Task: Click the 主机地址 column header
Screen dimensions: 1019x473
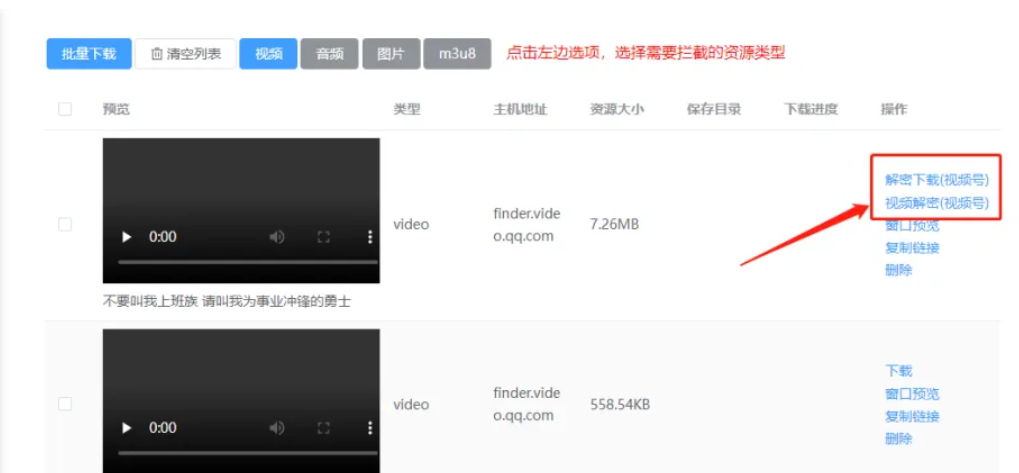Action: pyautogui.click(x=520, y=109)
